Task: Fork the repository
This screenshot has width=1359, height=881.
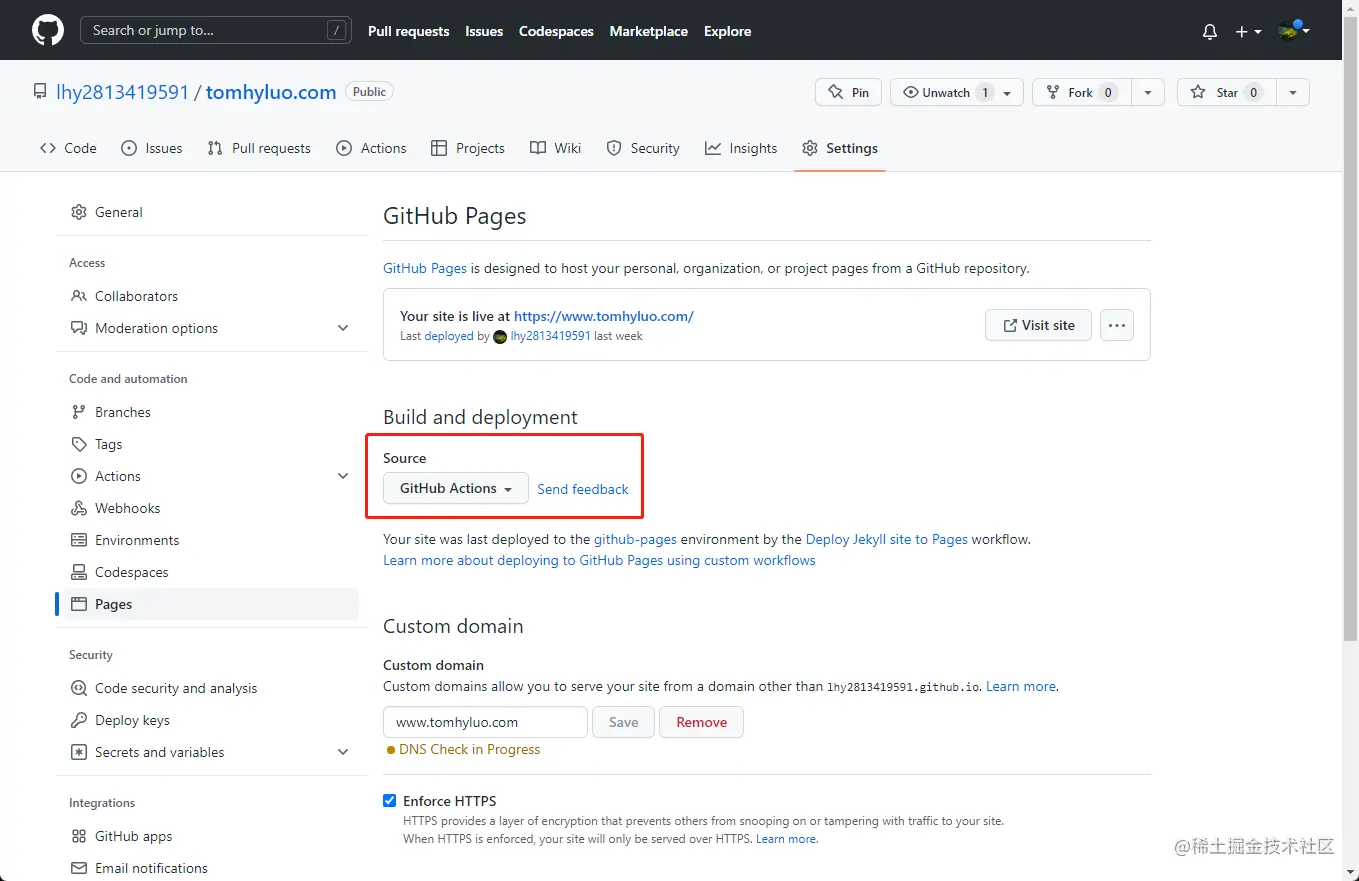Action: coord(1081,92)
